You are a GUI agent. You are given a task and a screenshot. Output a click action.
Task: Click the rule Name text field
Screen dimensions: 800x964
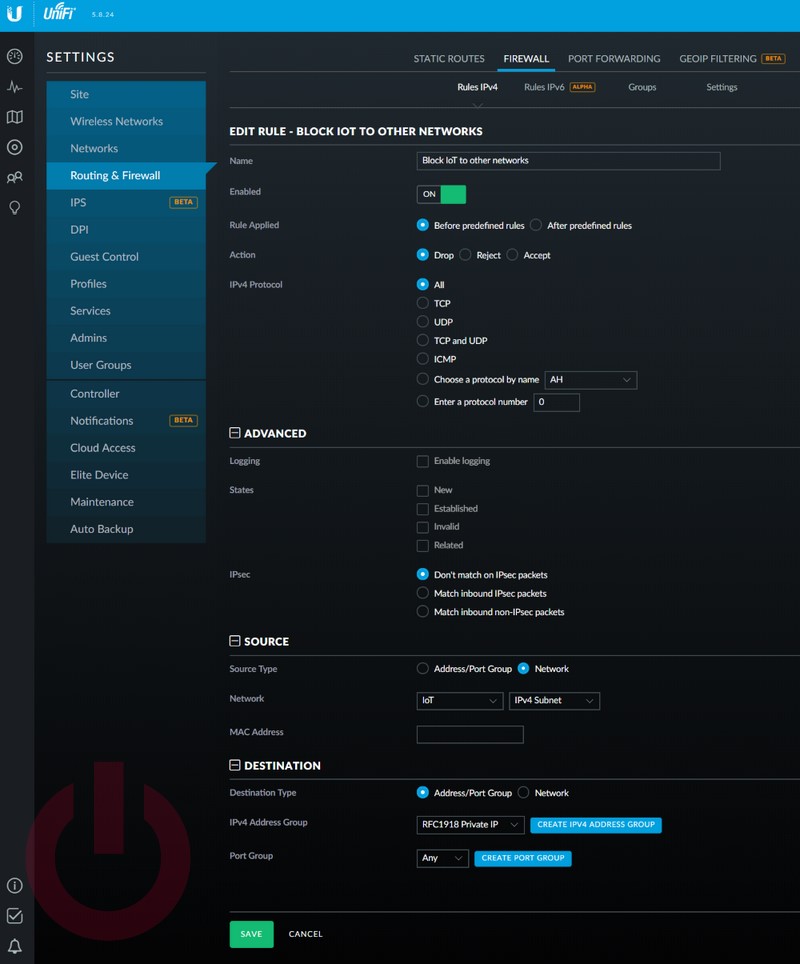click(x=568, y=161)
